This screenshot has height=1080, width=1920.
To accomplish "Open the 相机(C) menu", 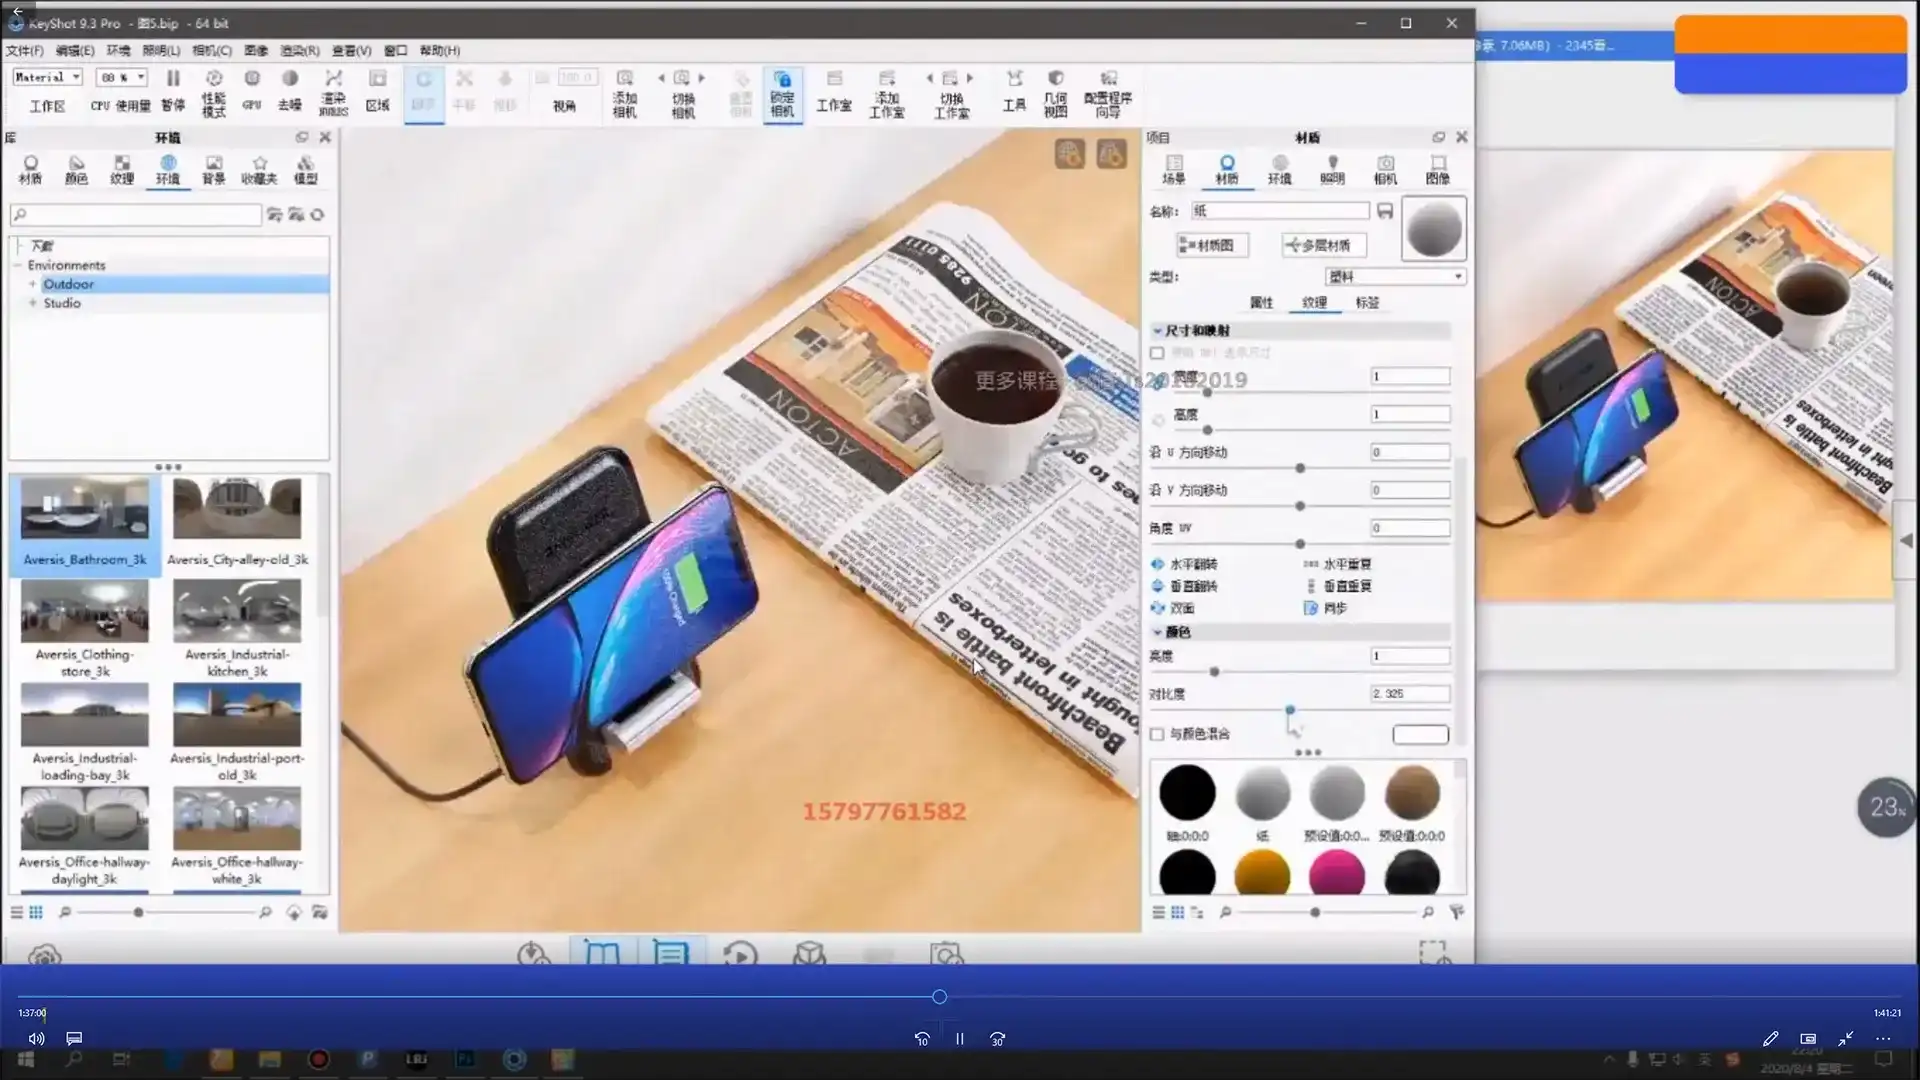I will pos(211,50).
